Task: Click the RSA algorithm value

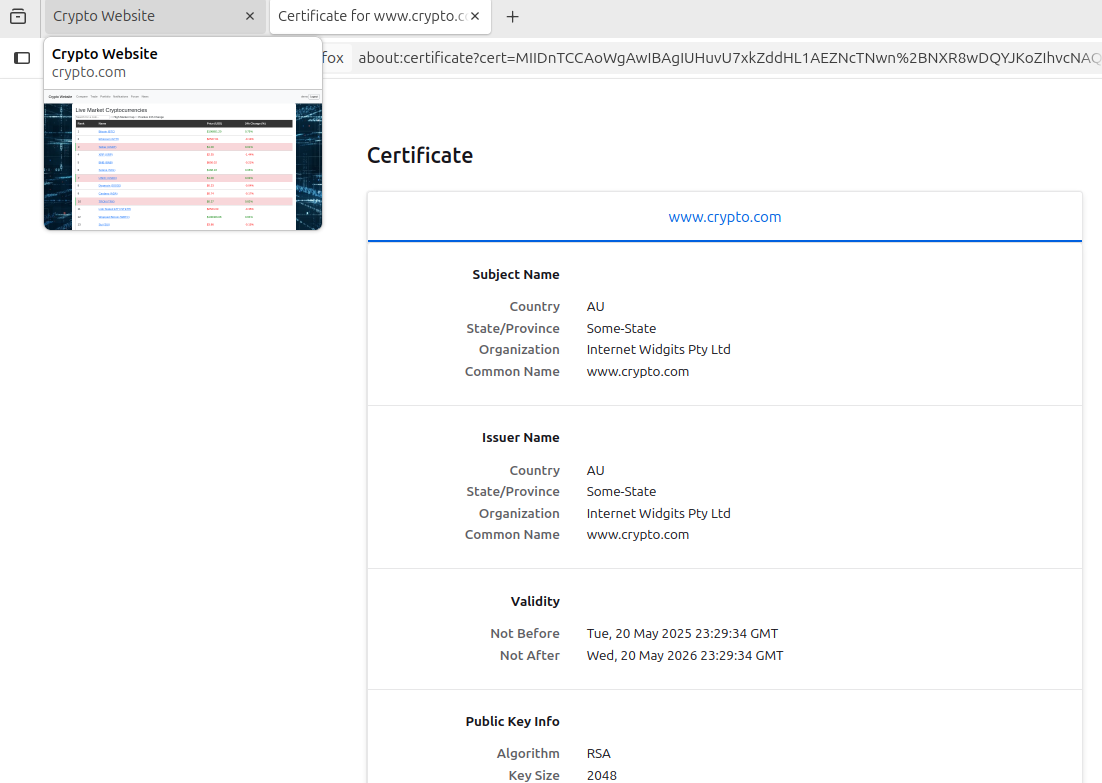Action: coord(598,754)
